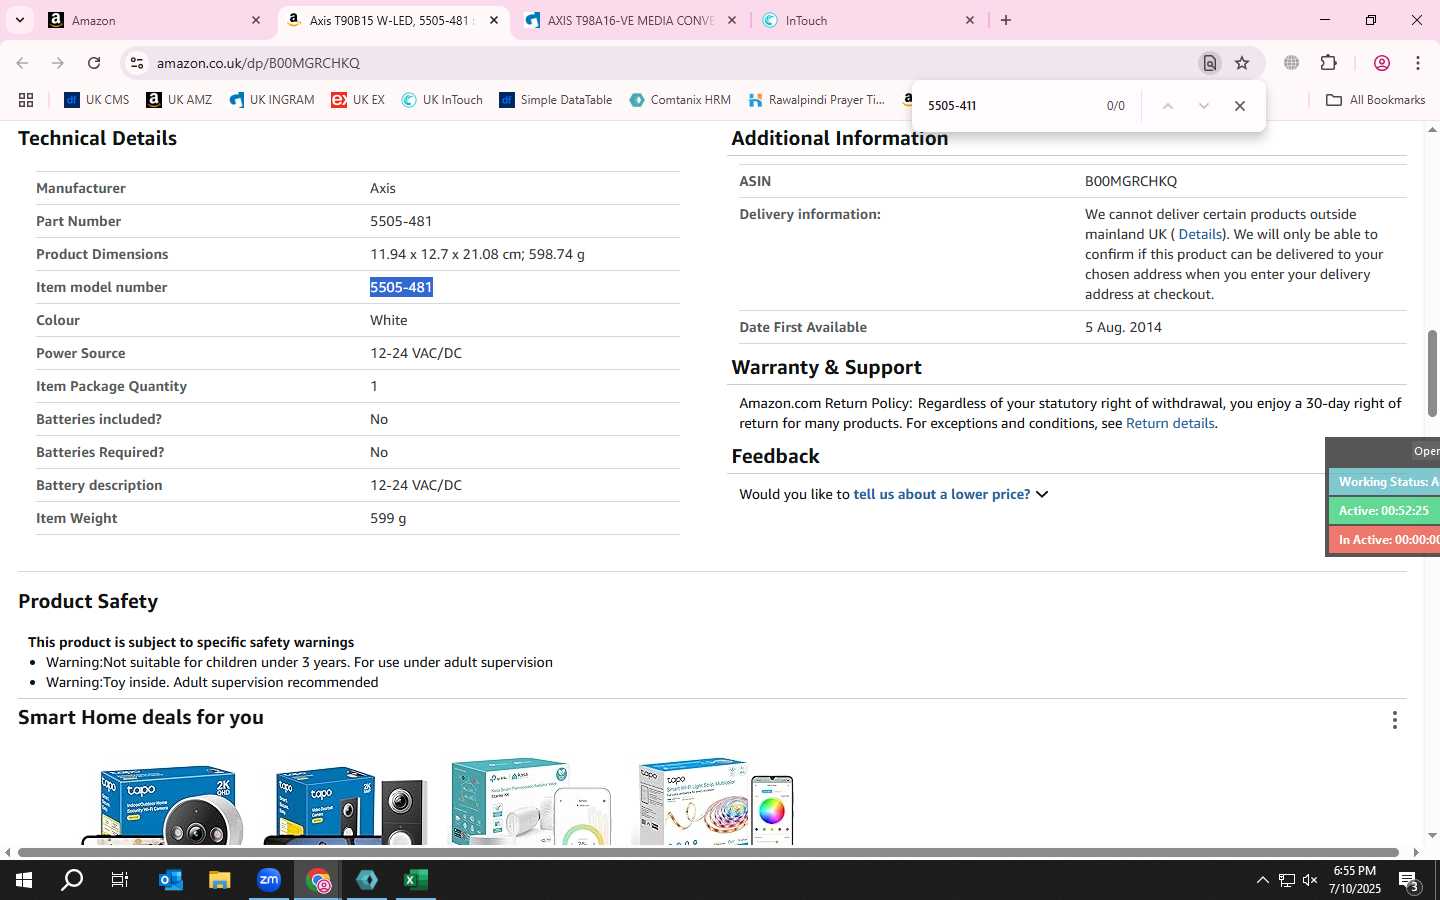The height and width of the screenshot is (900, 1440).
Task: Switch to the Amazon tab
Action: click(155, 20)
